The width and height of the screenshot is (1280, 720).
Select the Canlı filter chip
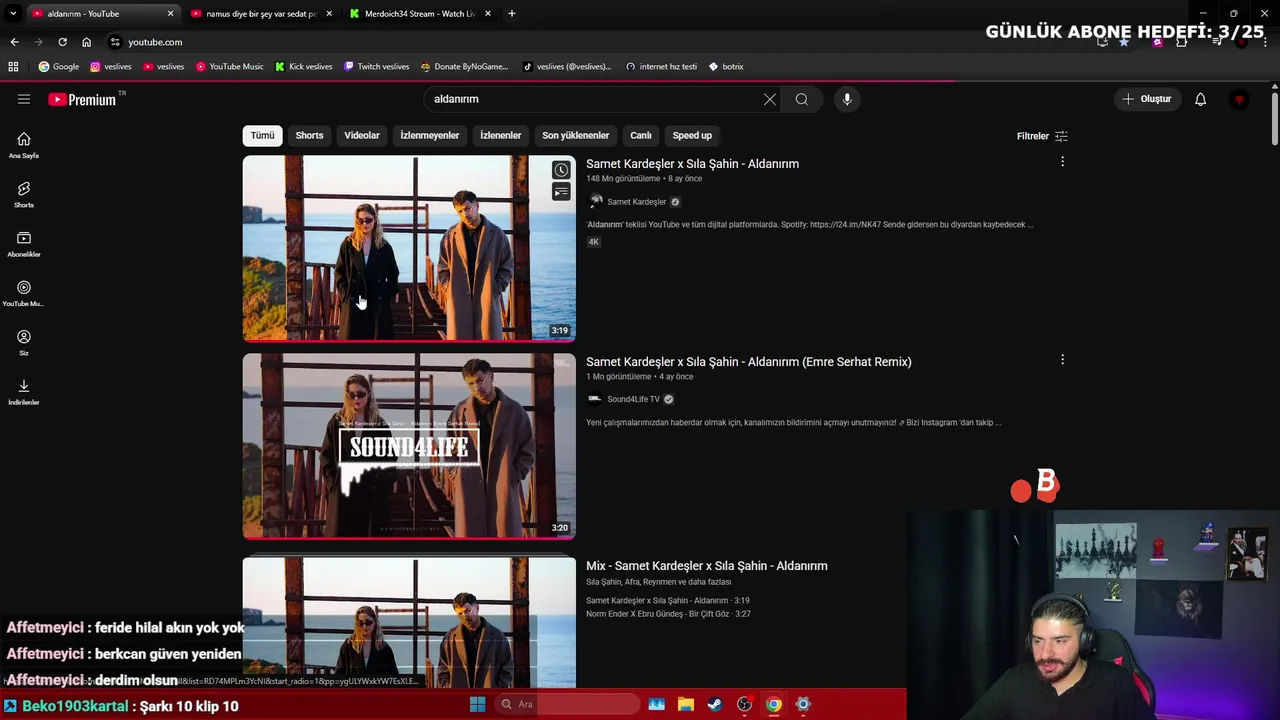(x=641, y=135)
